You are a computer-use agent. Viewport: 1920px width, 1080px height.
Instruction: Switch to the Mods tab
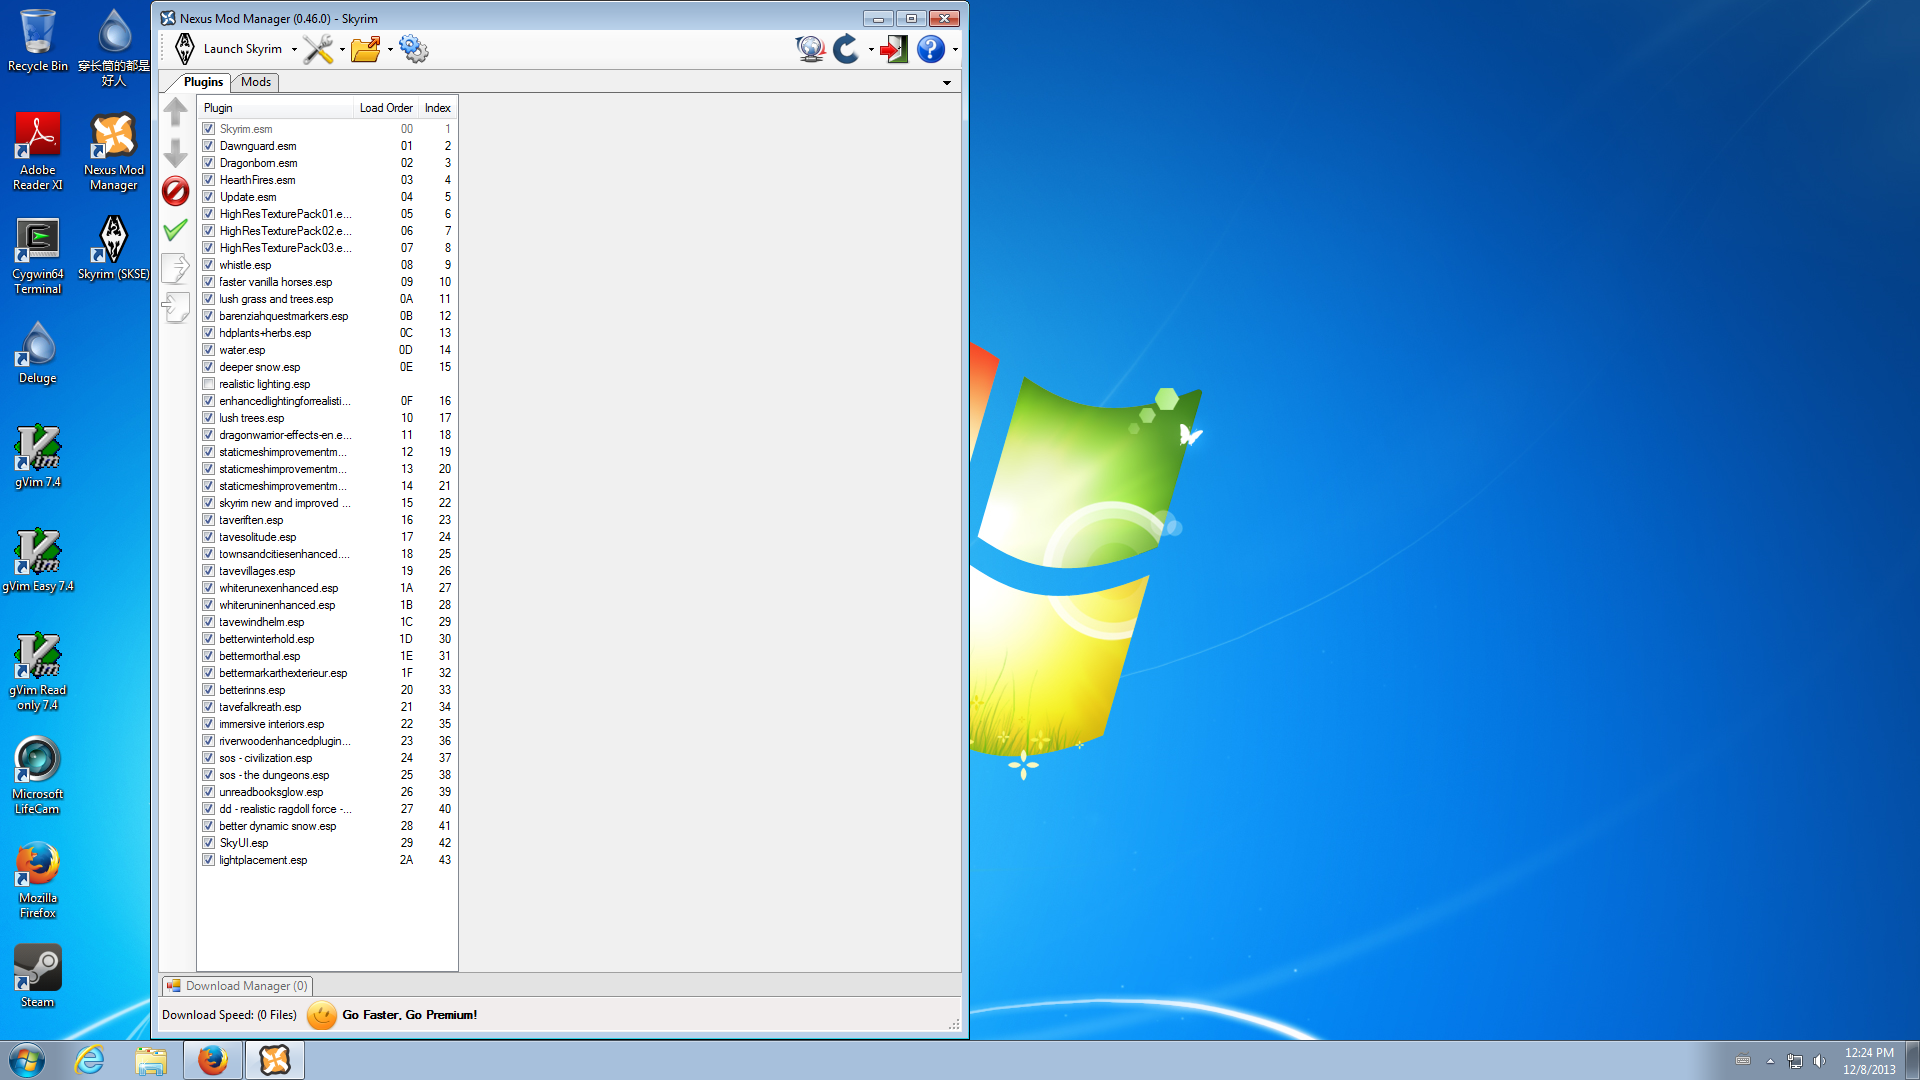click(x=256, y=82)
